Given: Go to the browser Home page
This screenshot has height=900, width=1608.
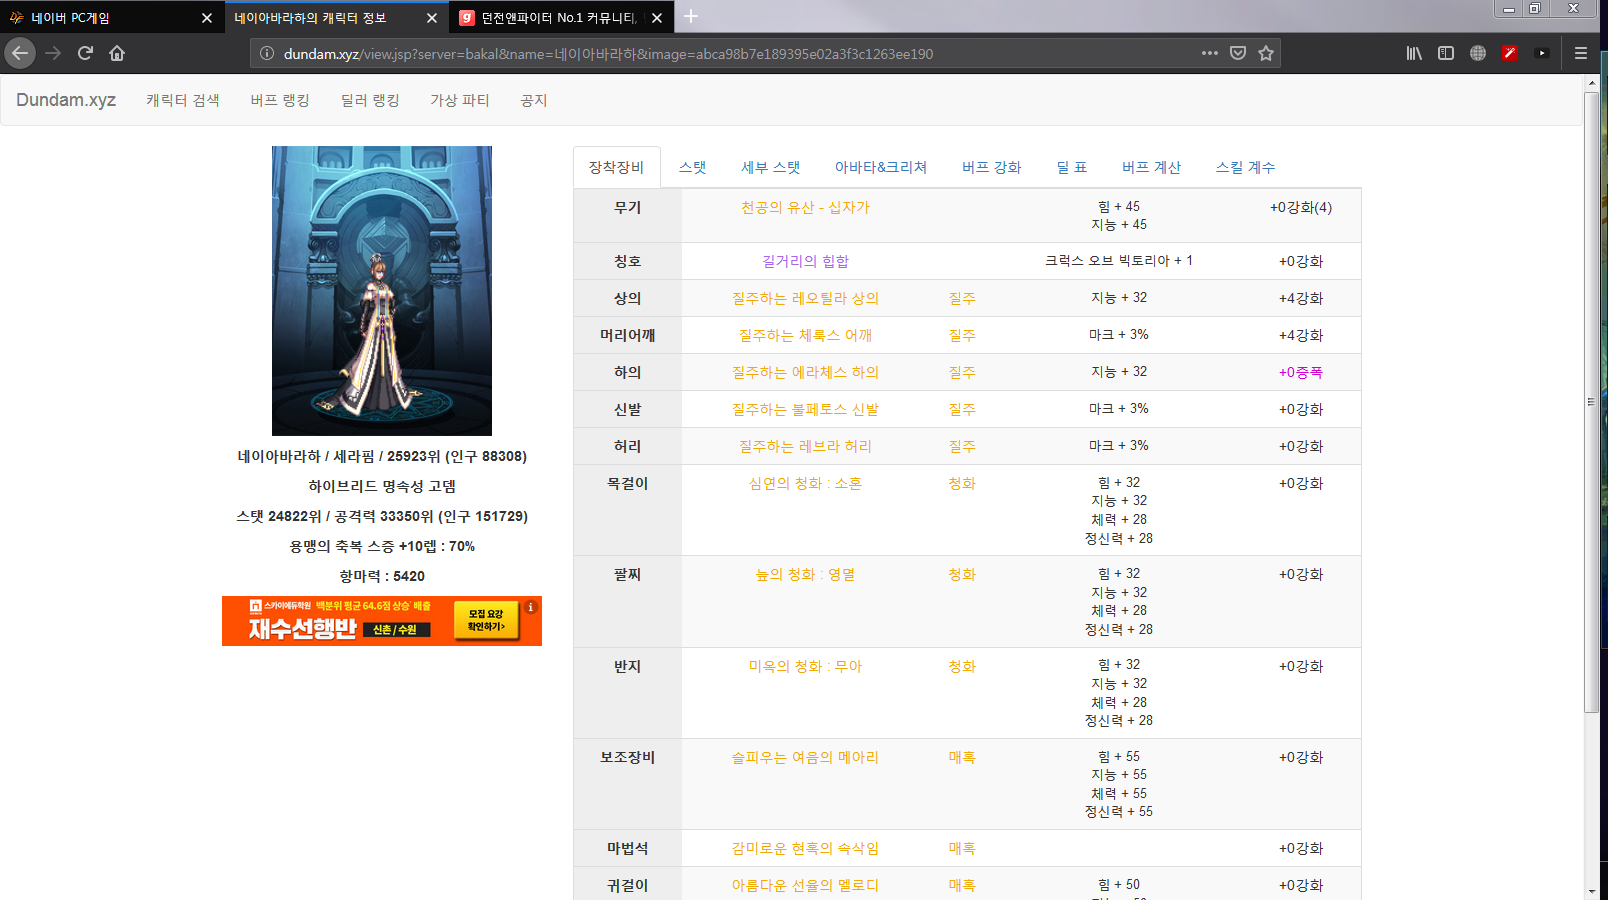Looking at the screenshot, I should [x=117, y=53].
